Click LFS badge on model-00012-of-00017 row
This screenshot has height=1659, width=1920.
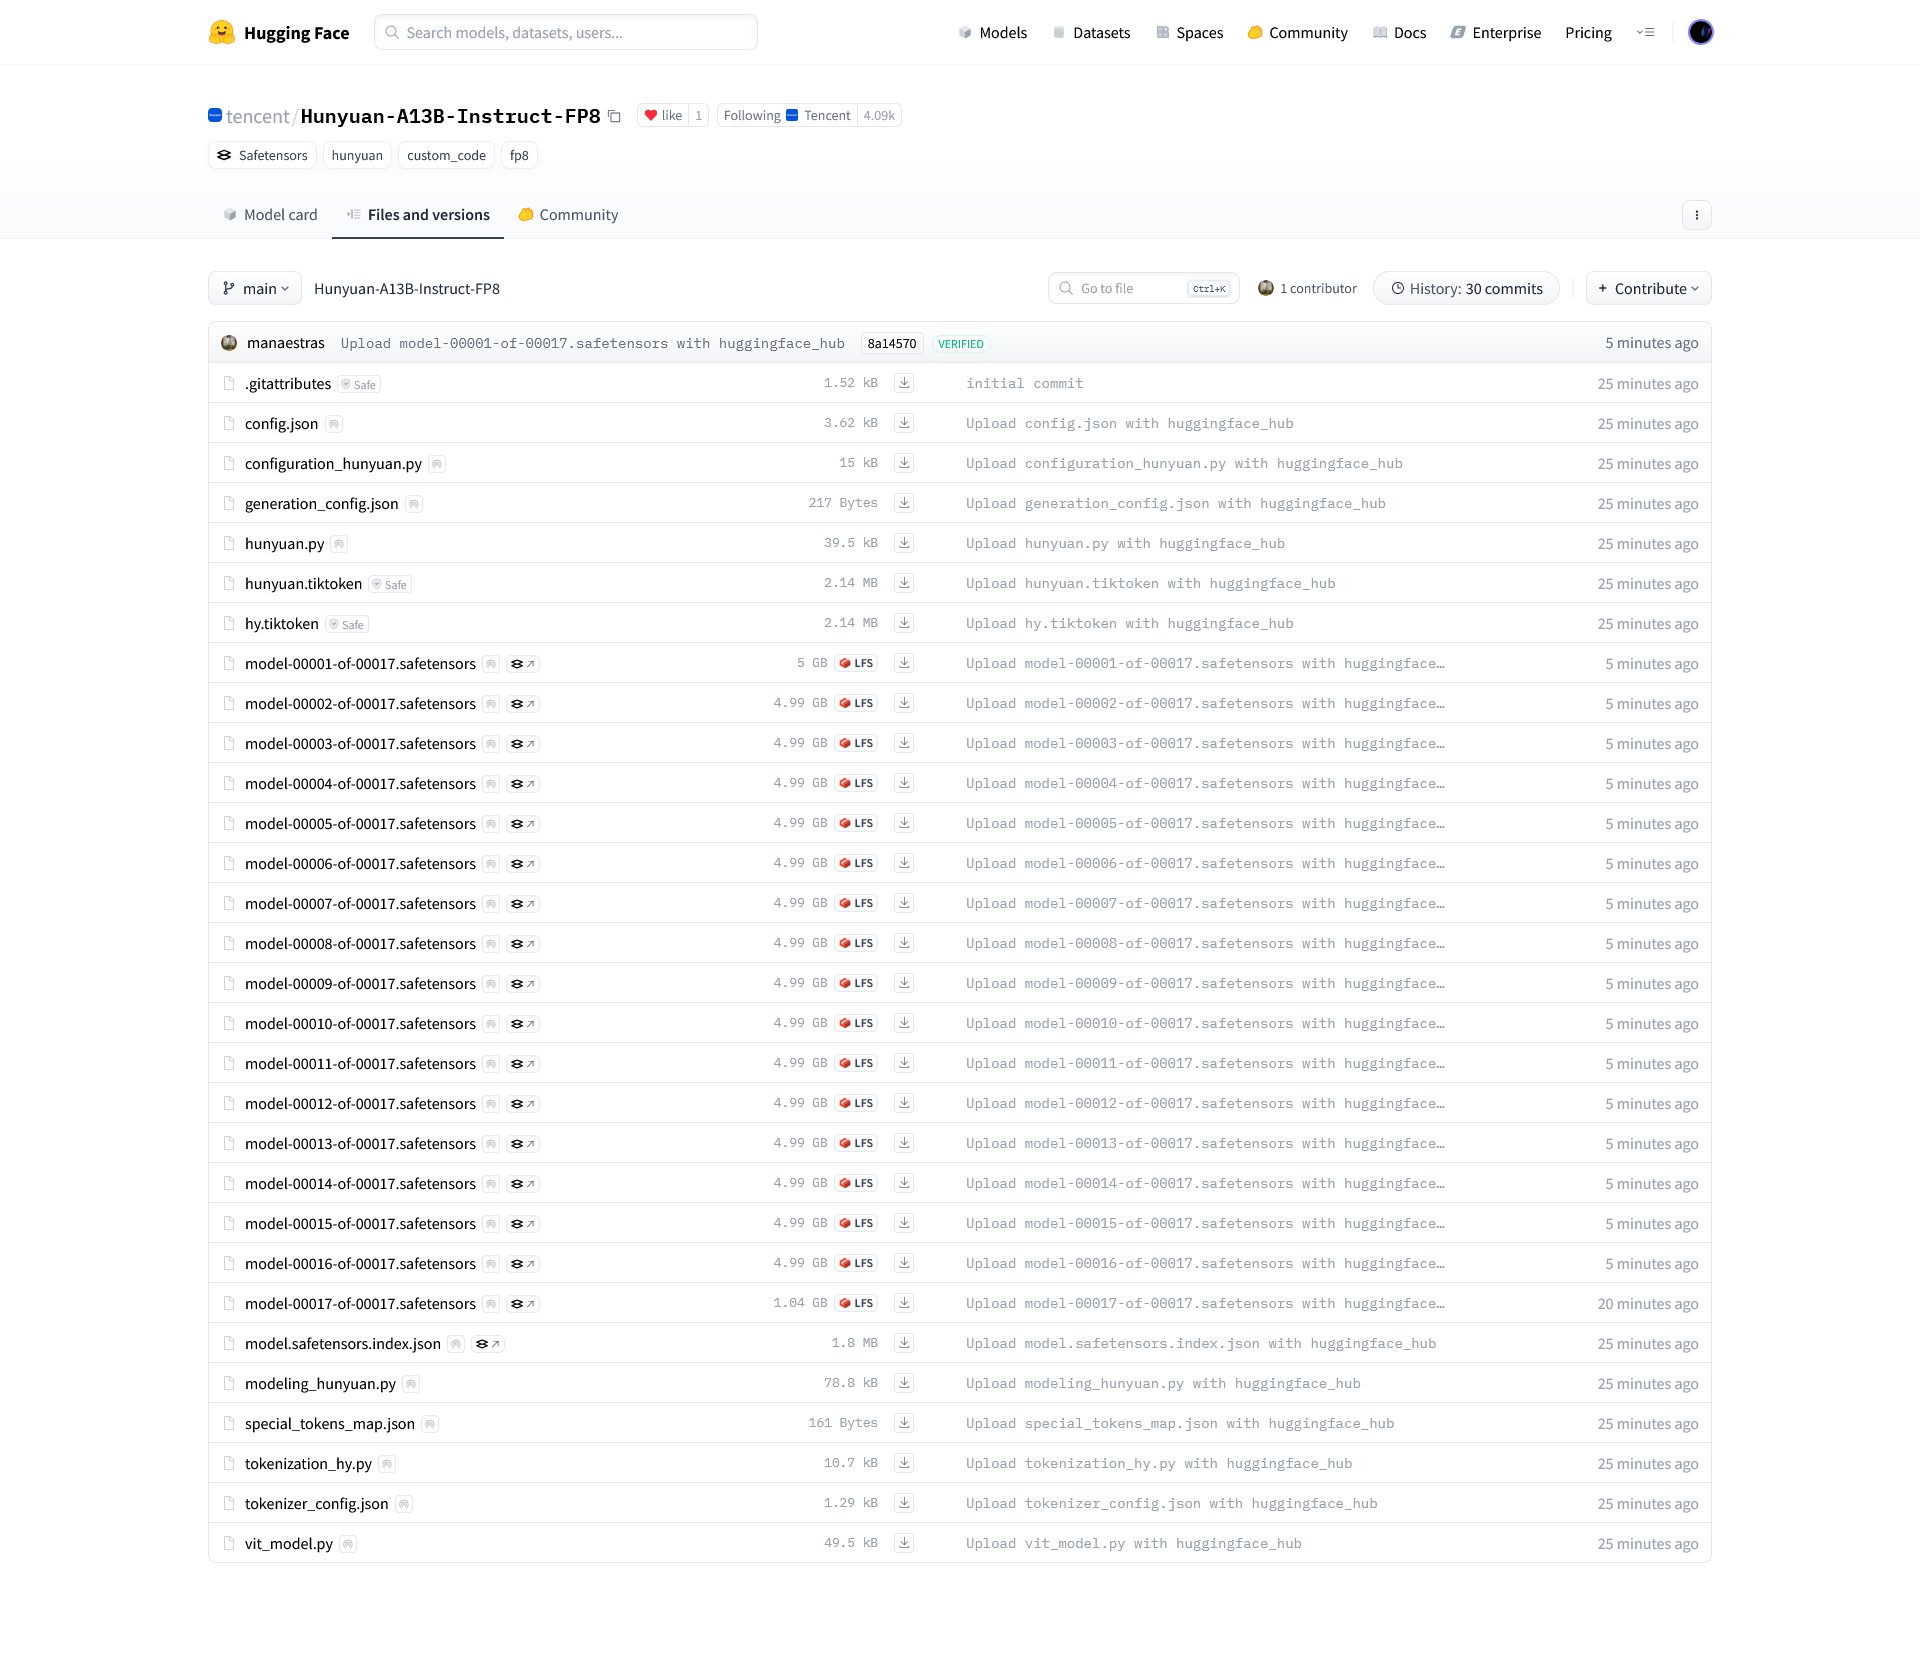856,1103
